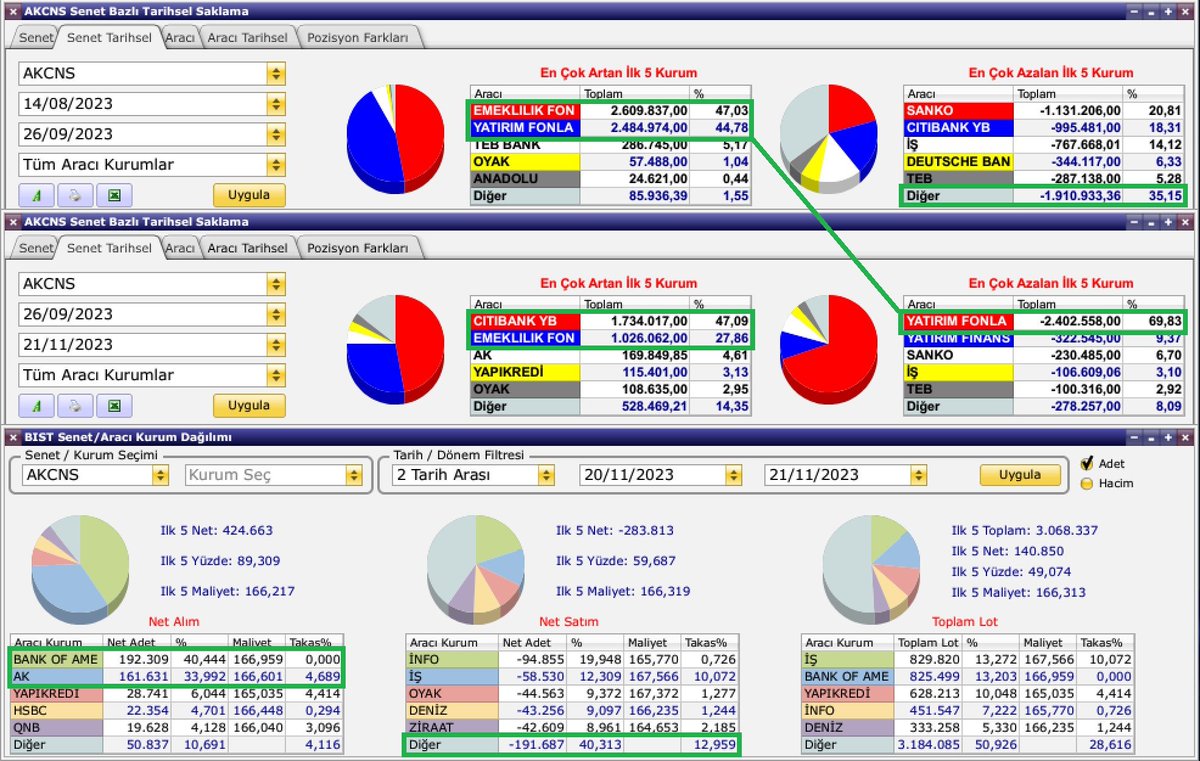Select the Hacim radio option
This screenshot has height=761, width=1200.
(x=1086, y=484)
